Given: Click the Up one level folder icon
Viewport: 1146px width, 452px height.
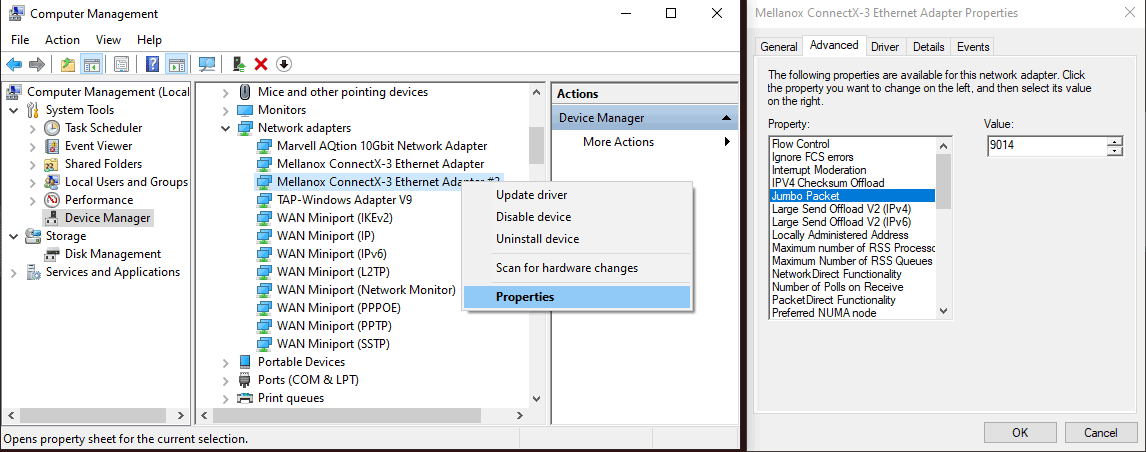Looking at the screenshot, I should pyautogui.click(x=68, y=64).
